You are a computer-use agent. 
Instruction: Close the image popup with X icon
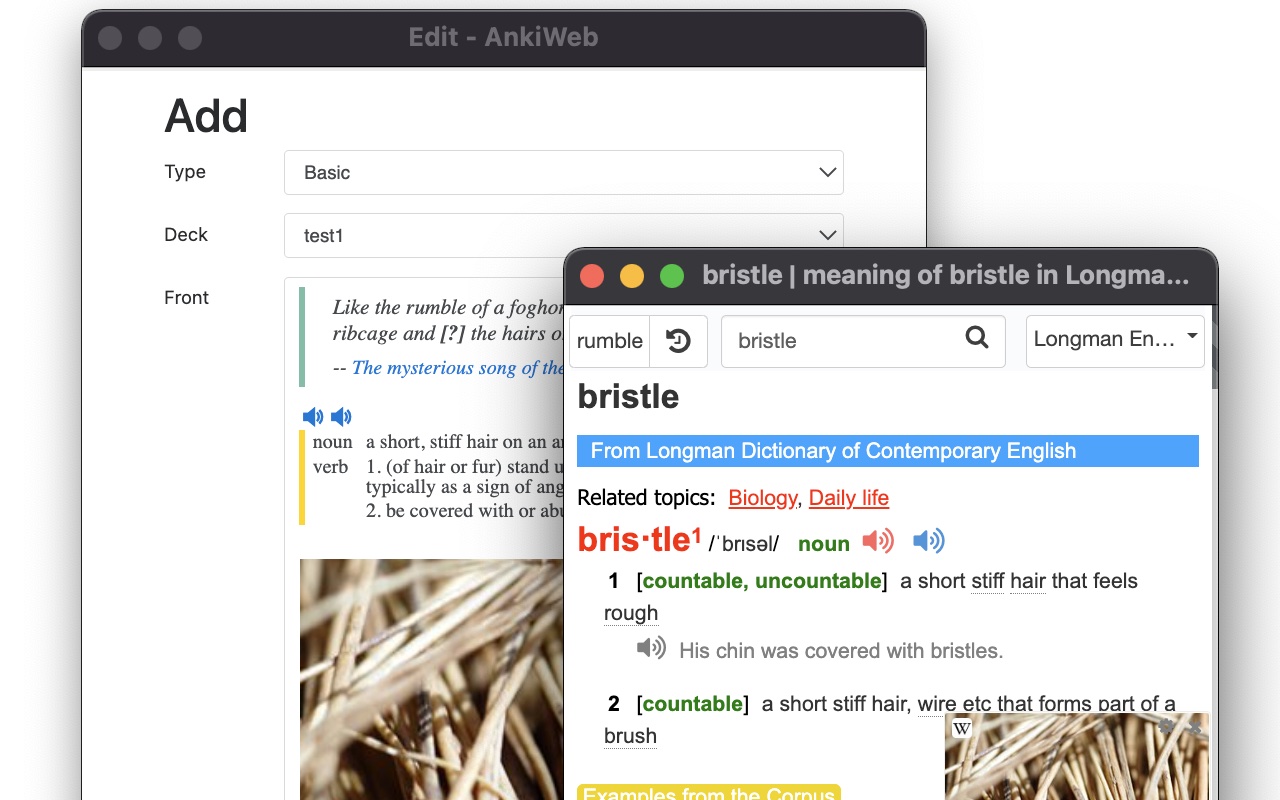pyautogui.click(x=1195, y=728)
